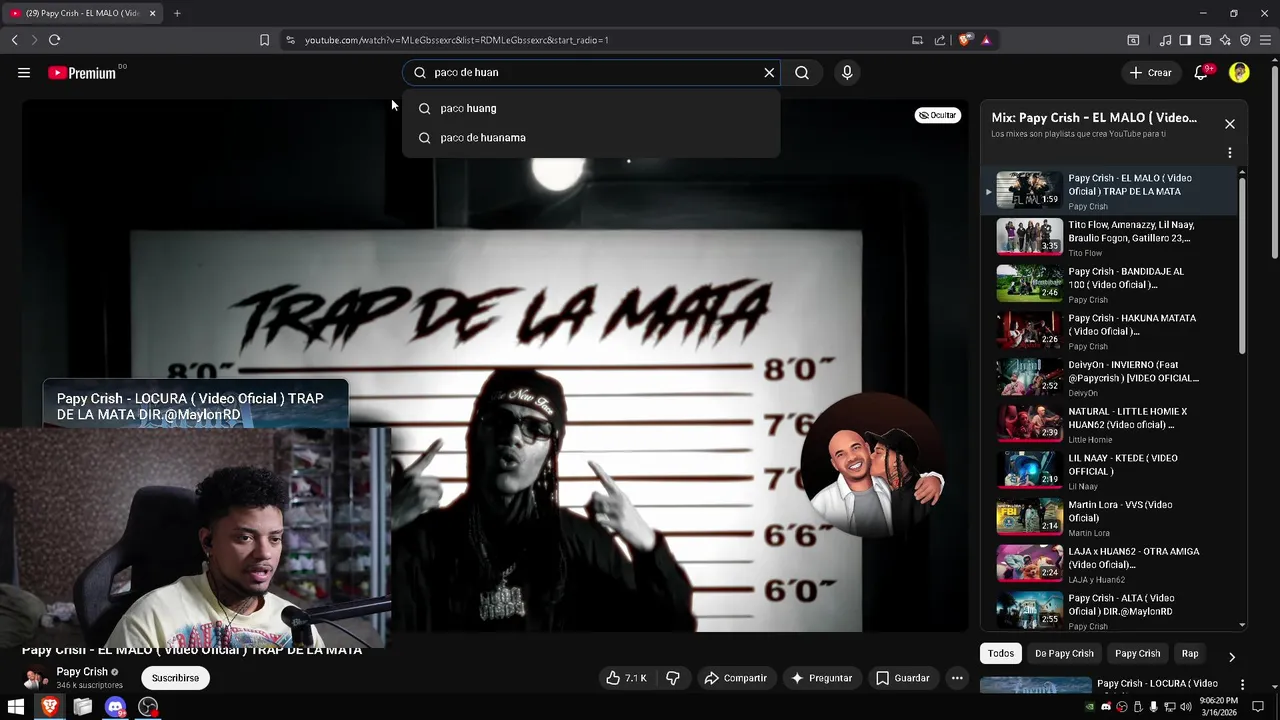
Task: Play Tito Flow, Amenazzy, Lil Naay video
Action: [x=1110, y=237]
